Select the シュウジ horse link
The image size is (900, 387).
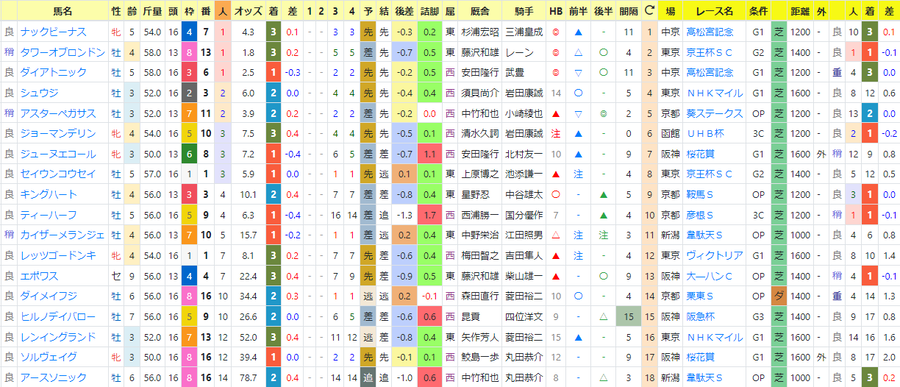point(40,93)
